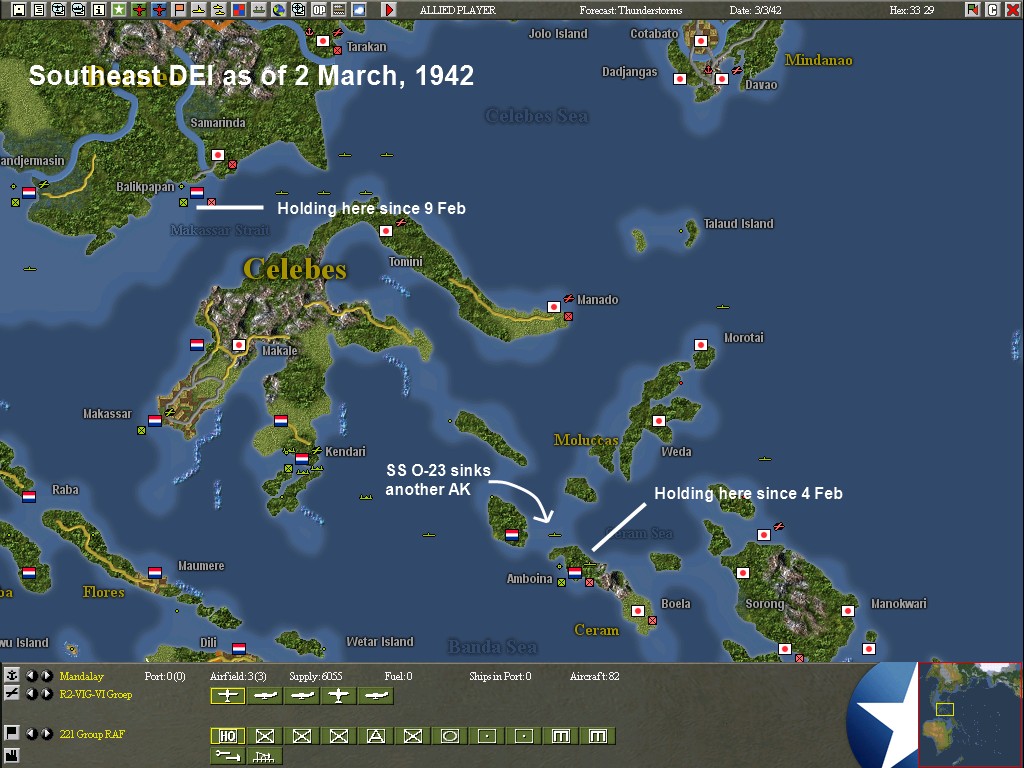This screenshot has height=768, width=1024.
Task: Click the red plane on green icon
Action: coord(138,9)
